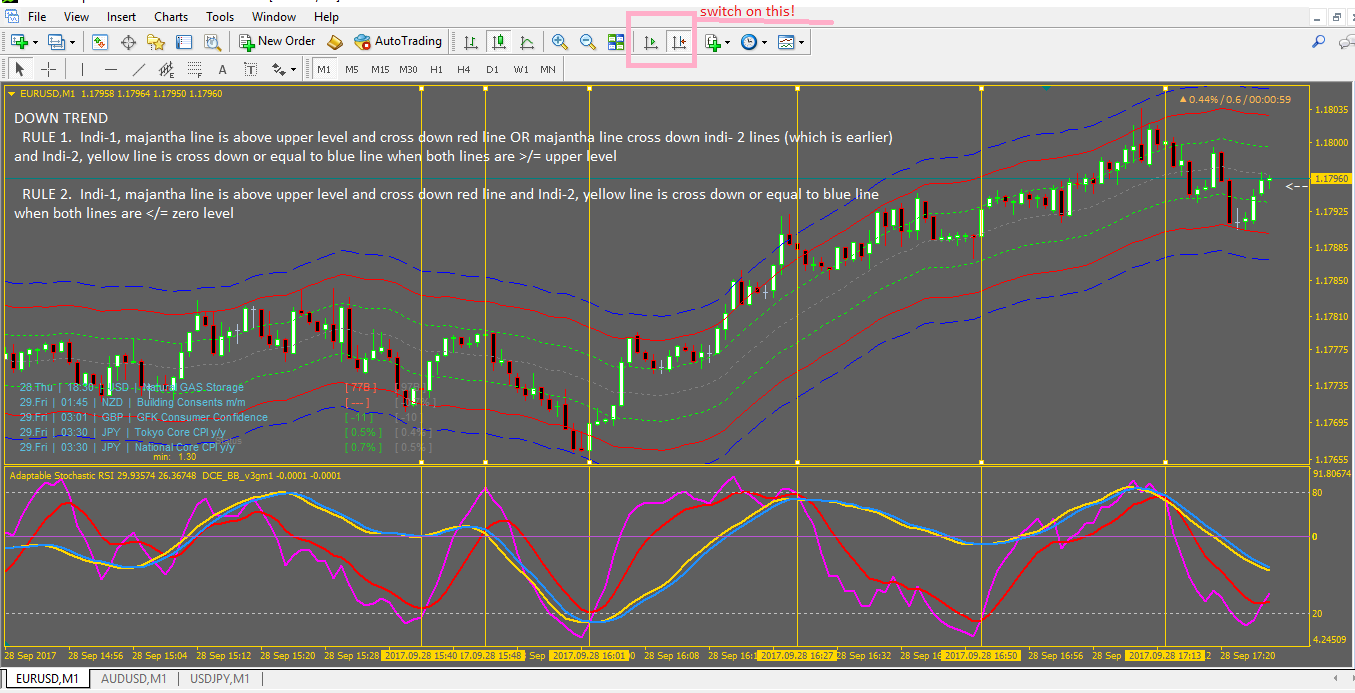Zoom out of the chart

[x=588, y=42]
